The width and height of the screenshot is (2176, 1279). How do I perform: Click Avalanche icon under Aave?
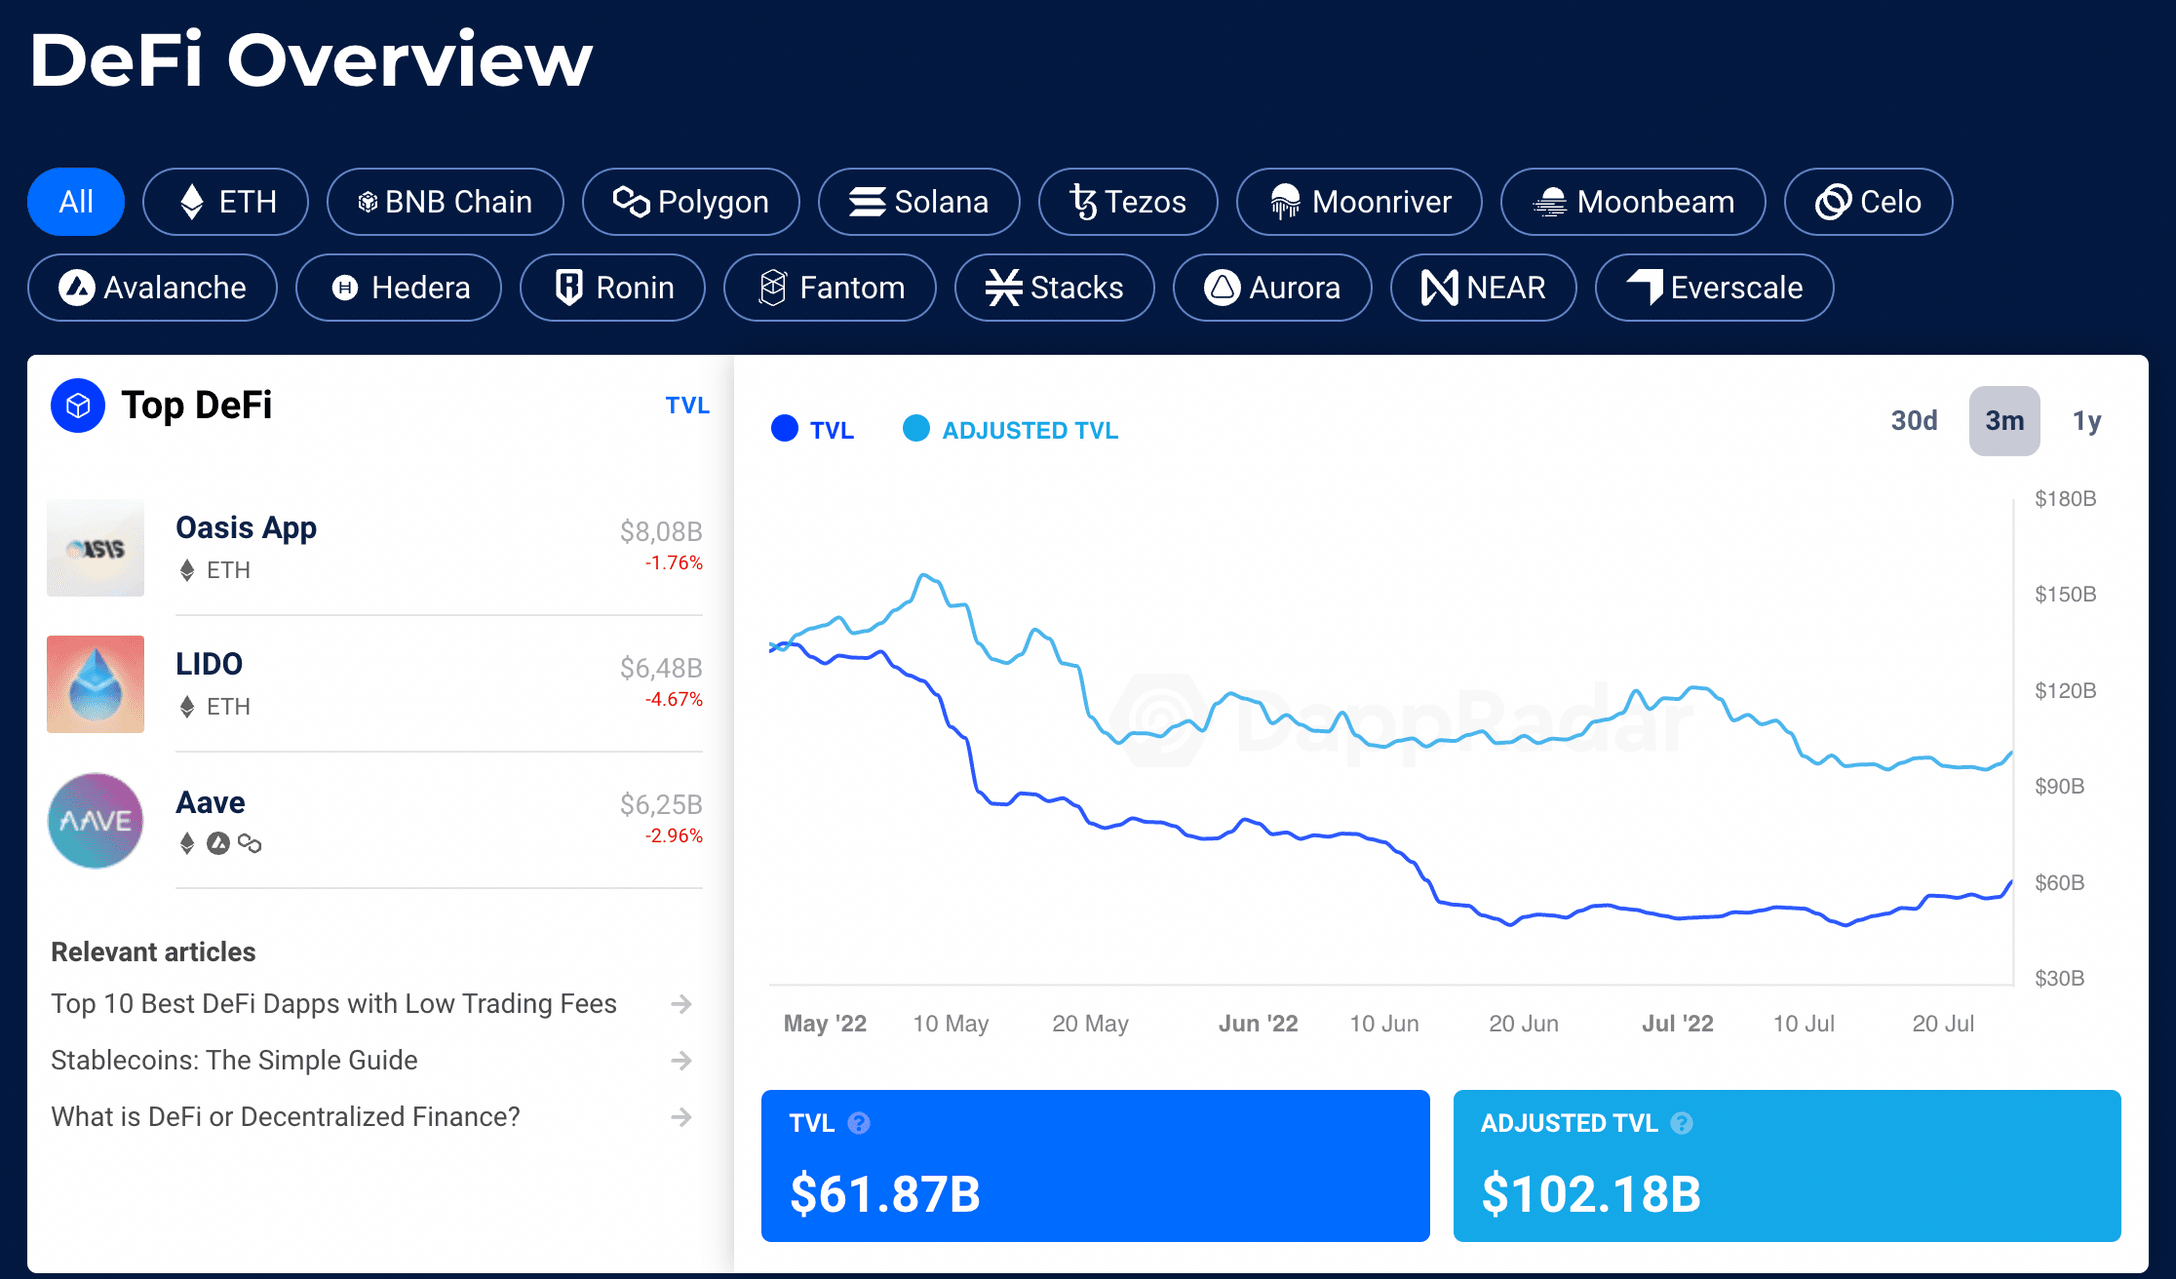tap(218, 843)
